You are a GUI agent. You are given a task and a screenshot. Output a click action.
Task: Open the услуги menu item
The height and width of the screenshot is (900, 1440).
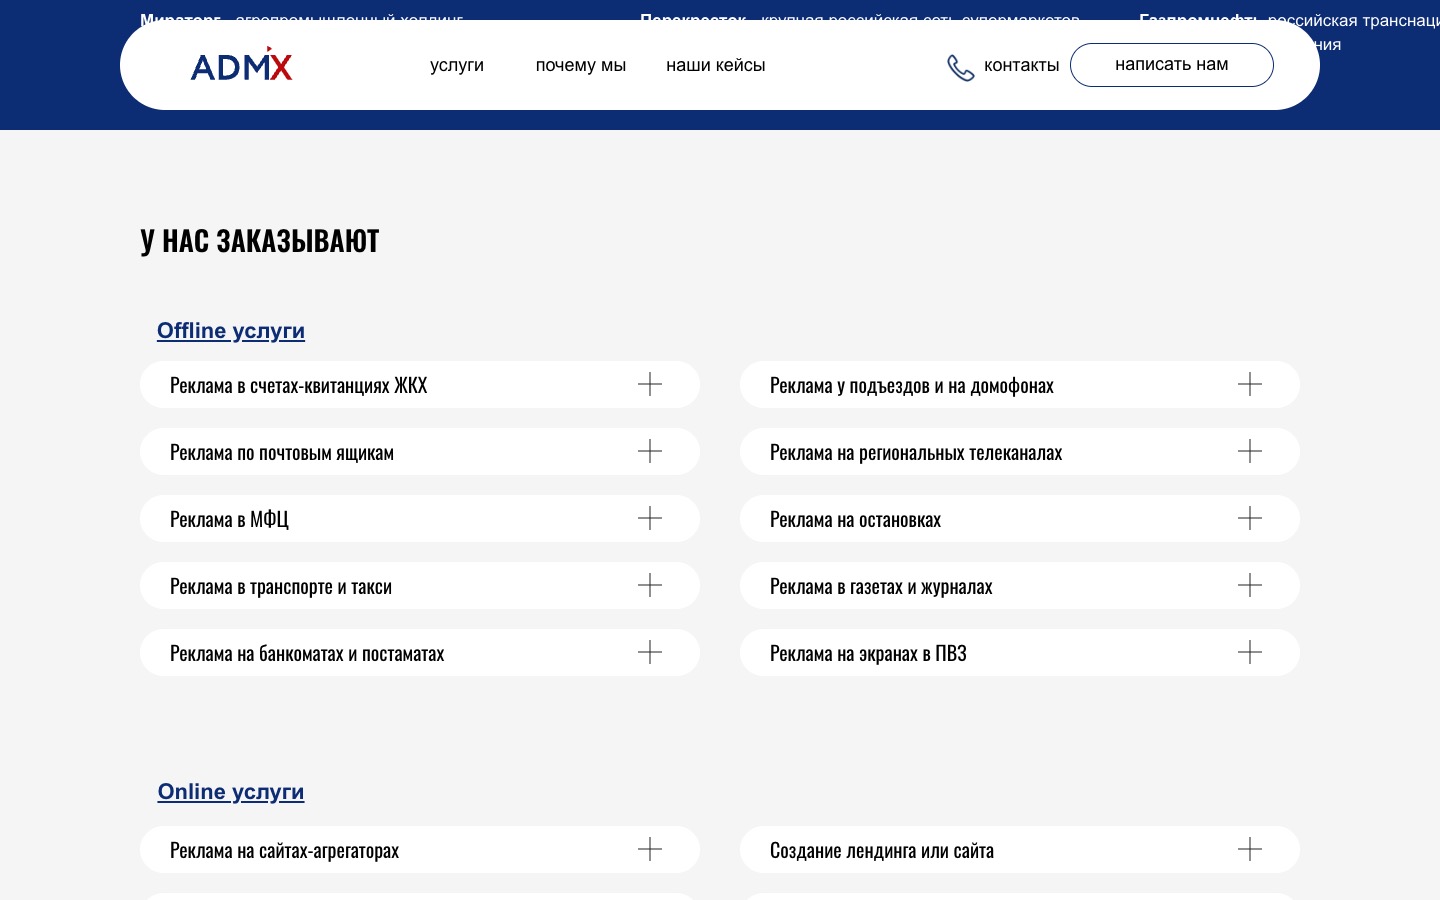coord(457,65)
